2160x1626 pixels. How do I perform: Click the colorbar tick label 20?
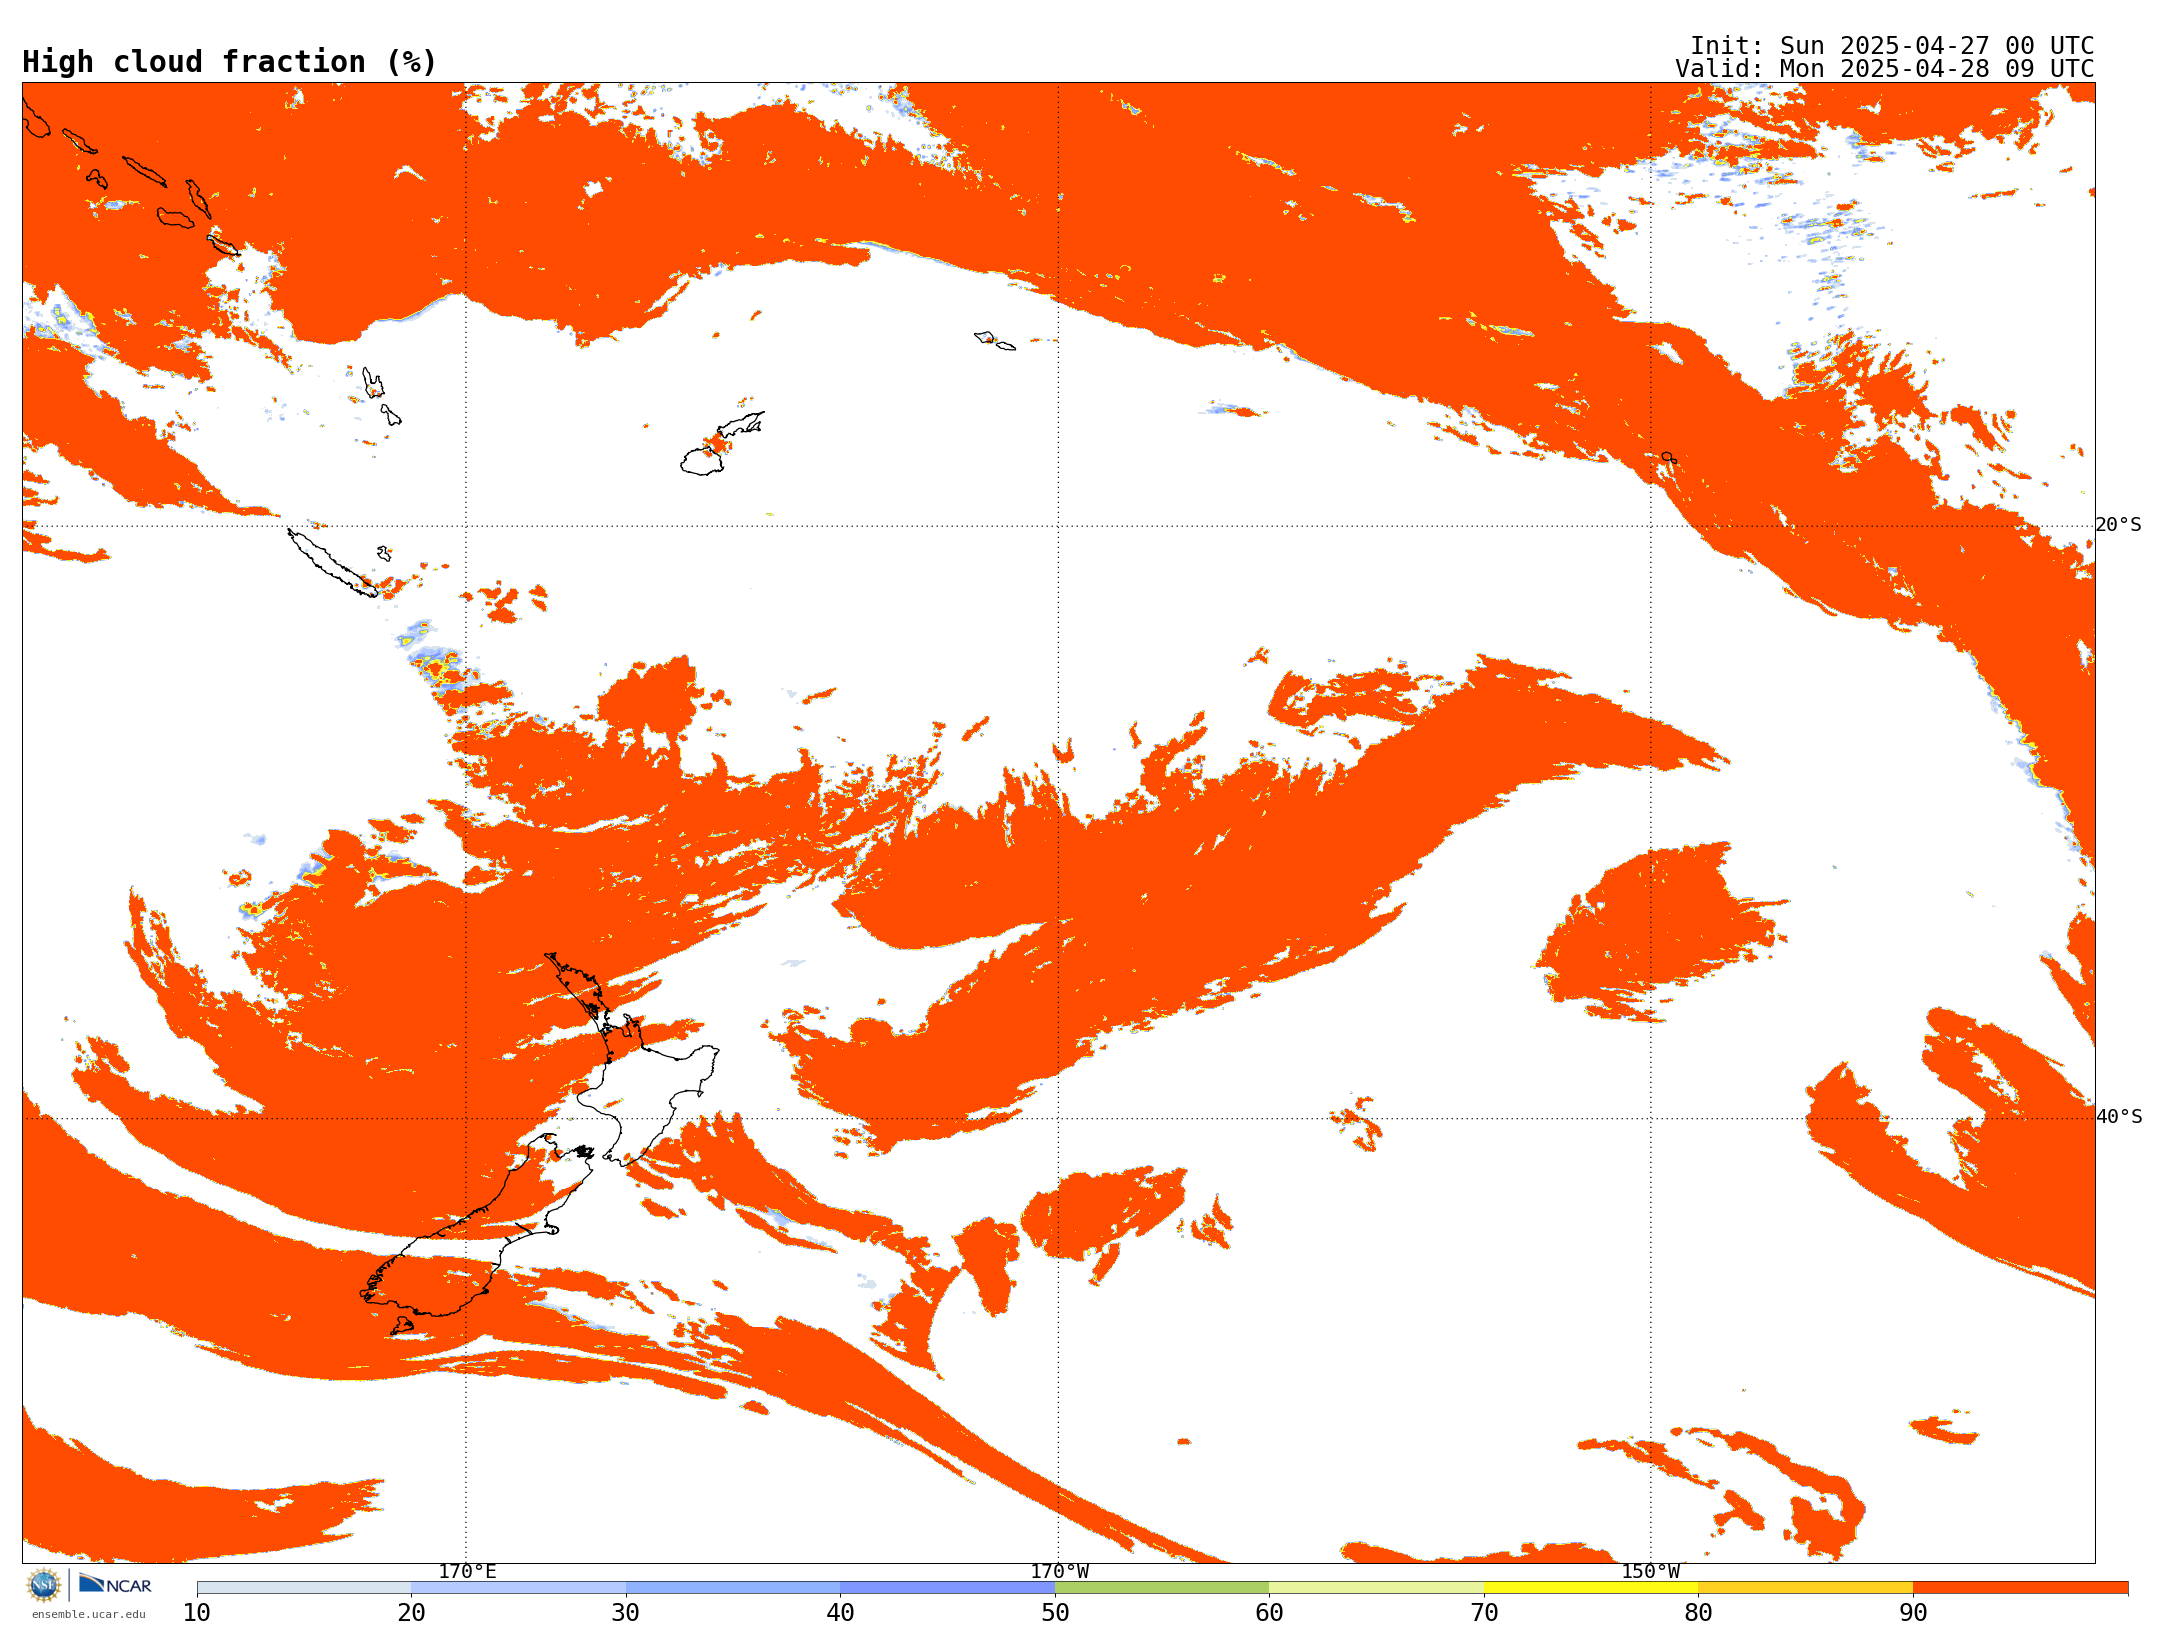(x=411, y=1612)
